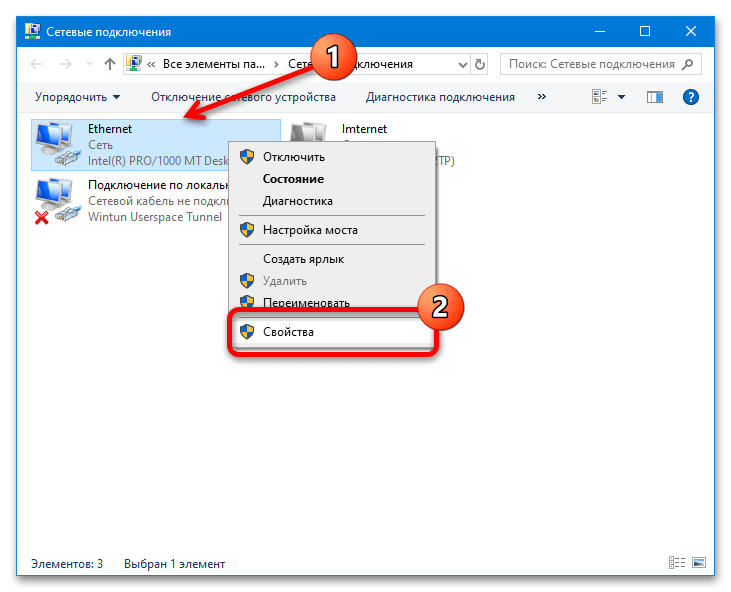Open the Упорядочить dropdown menu
The width and height of the screenshot is (731, 592).
point(77,97)
